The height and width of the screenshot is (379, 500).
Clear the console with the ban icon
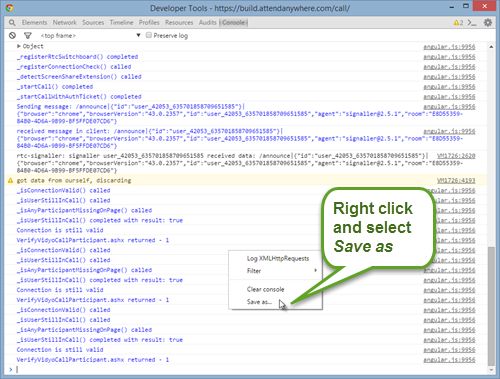12,35
